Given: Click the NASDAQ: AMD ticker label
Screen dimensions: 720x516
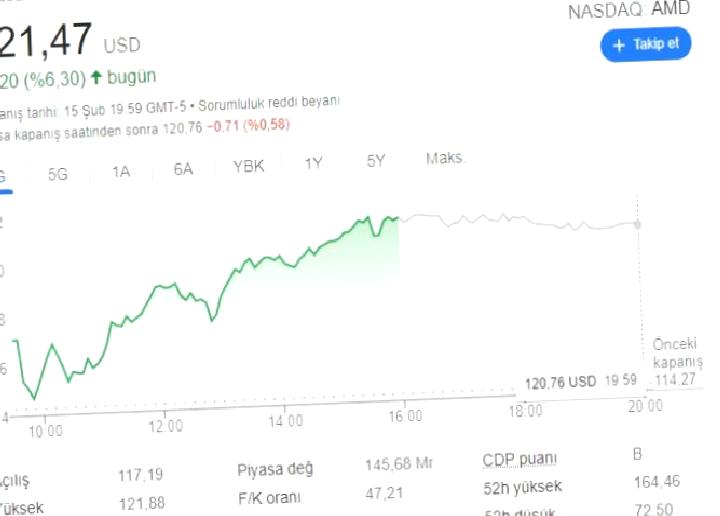Looking at the screenshot, I should coord(629,11).
